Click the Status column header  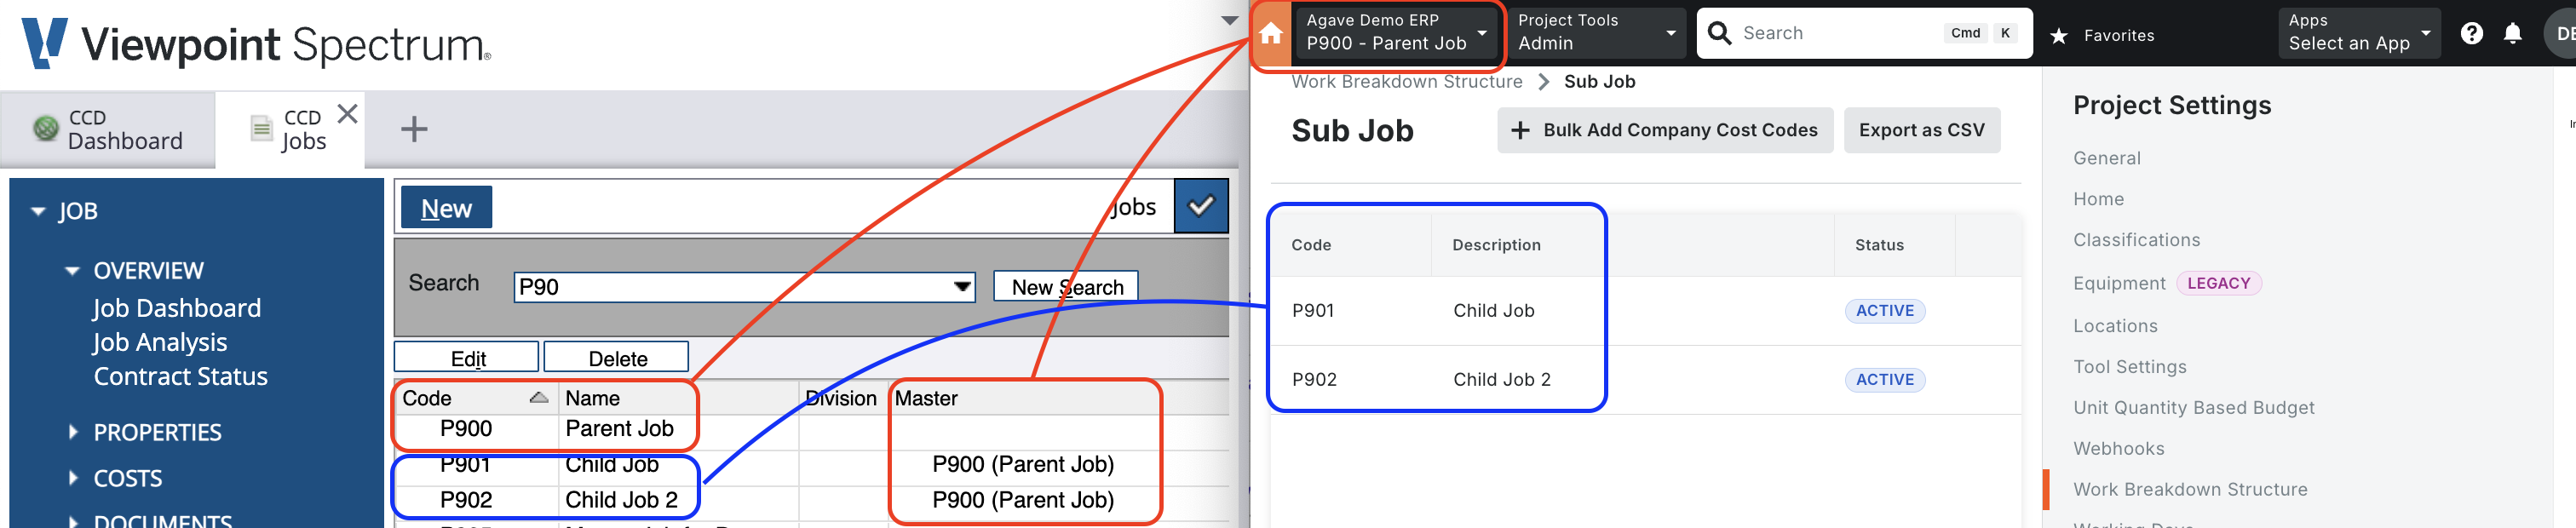point(1879,245)
